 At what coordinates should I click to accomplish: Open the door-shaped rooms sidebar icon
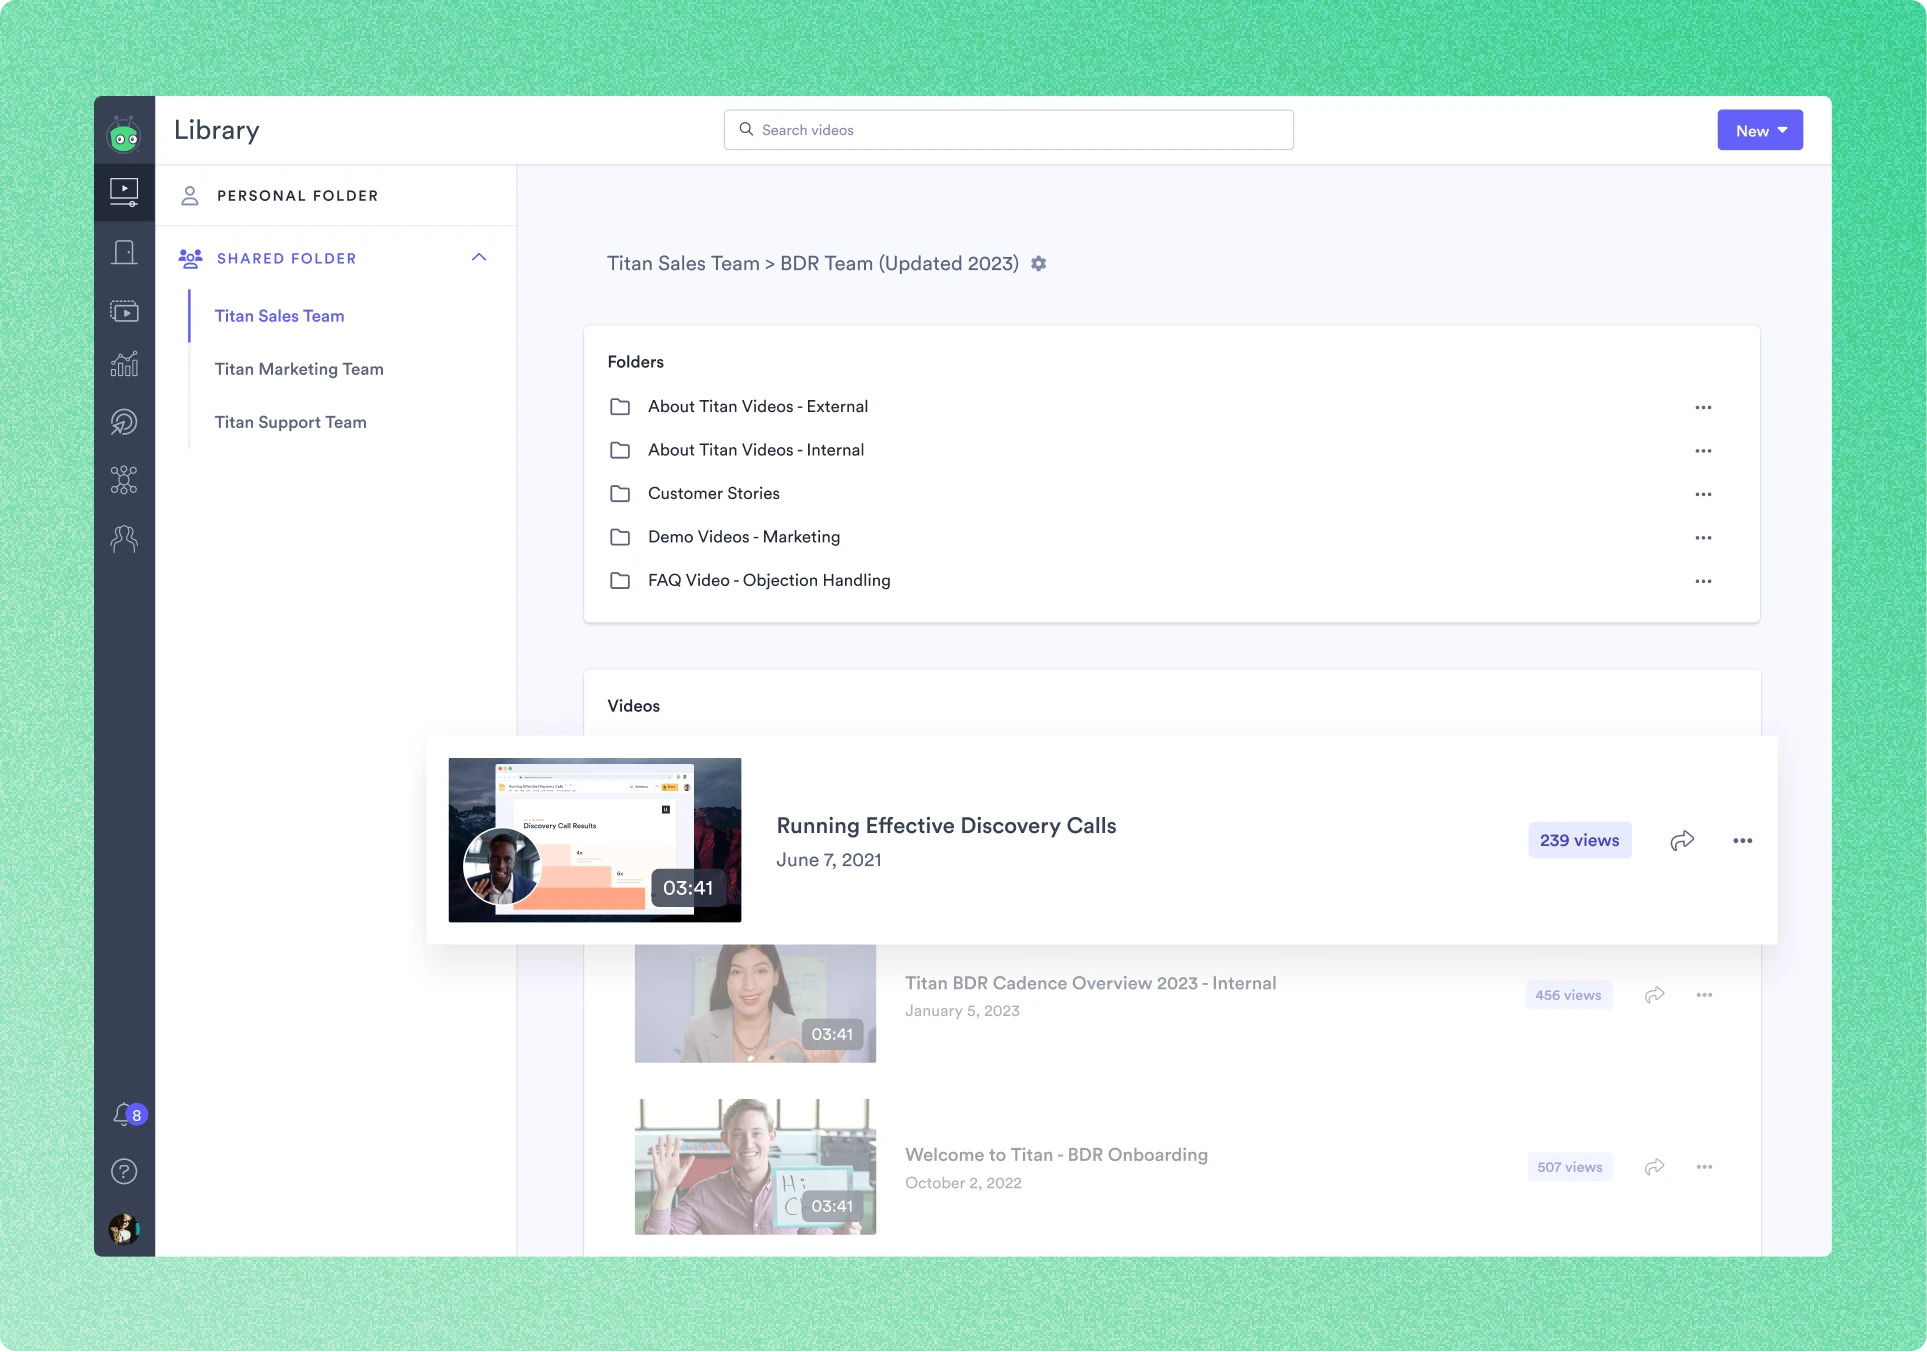(x=124, y=252)
